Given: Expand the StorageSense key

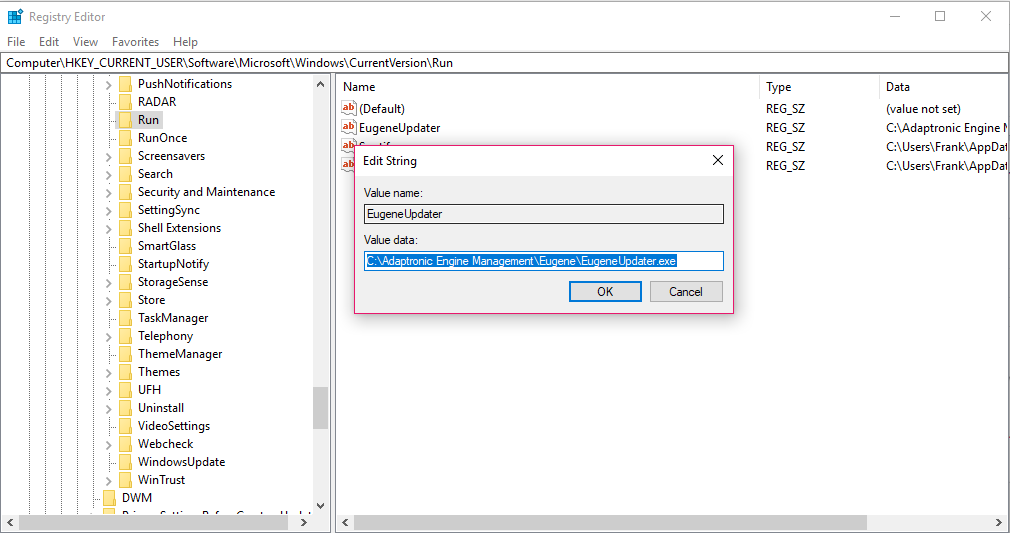Looking at the screenshot, I should click(x=109, y=283).
